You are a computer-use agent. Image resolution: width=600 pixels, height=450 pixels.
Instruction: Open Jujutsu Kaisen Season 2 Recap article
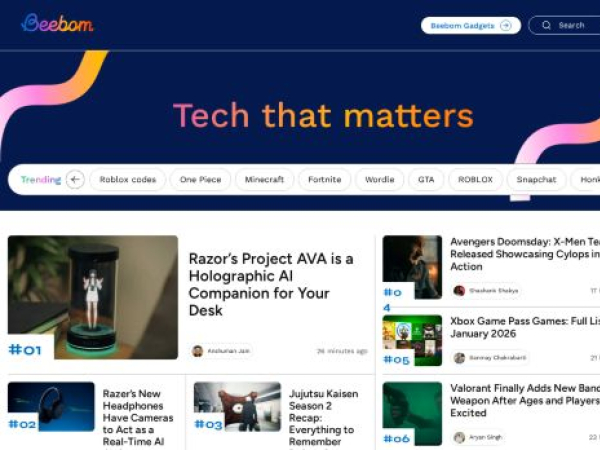[323, 417]
